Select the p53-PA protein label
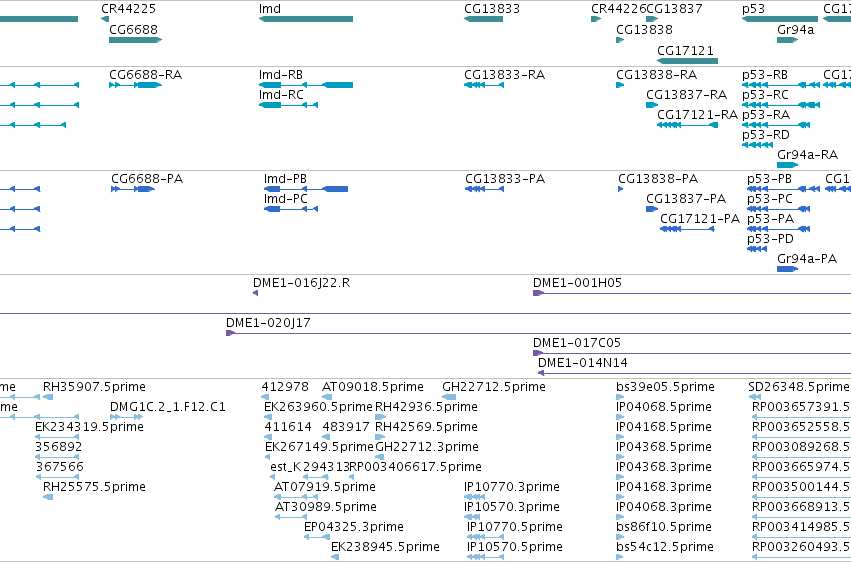851x562 pixels. (x=770, y=219)
